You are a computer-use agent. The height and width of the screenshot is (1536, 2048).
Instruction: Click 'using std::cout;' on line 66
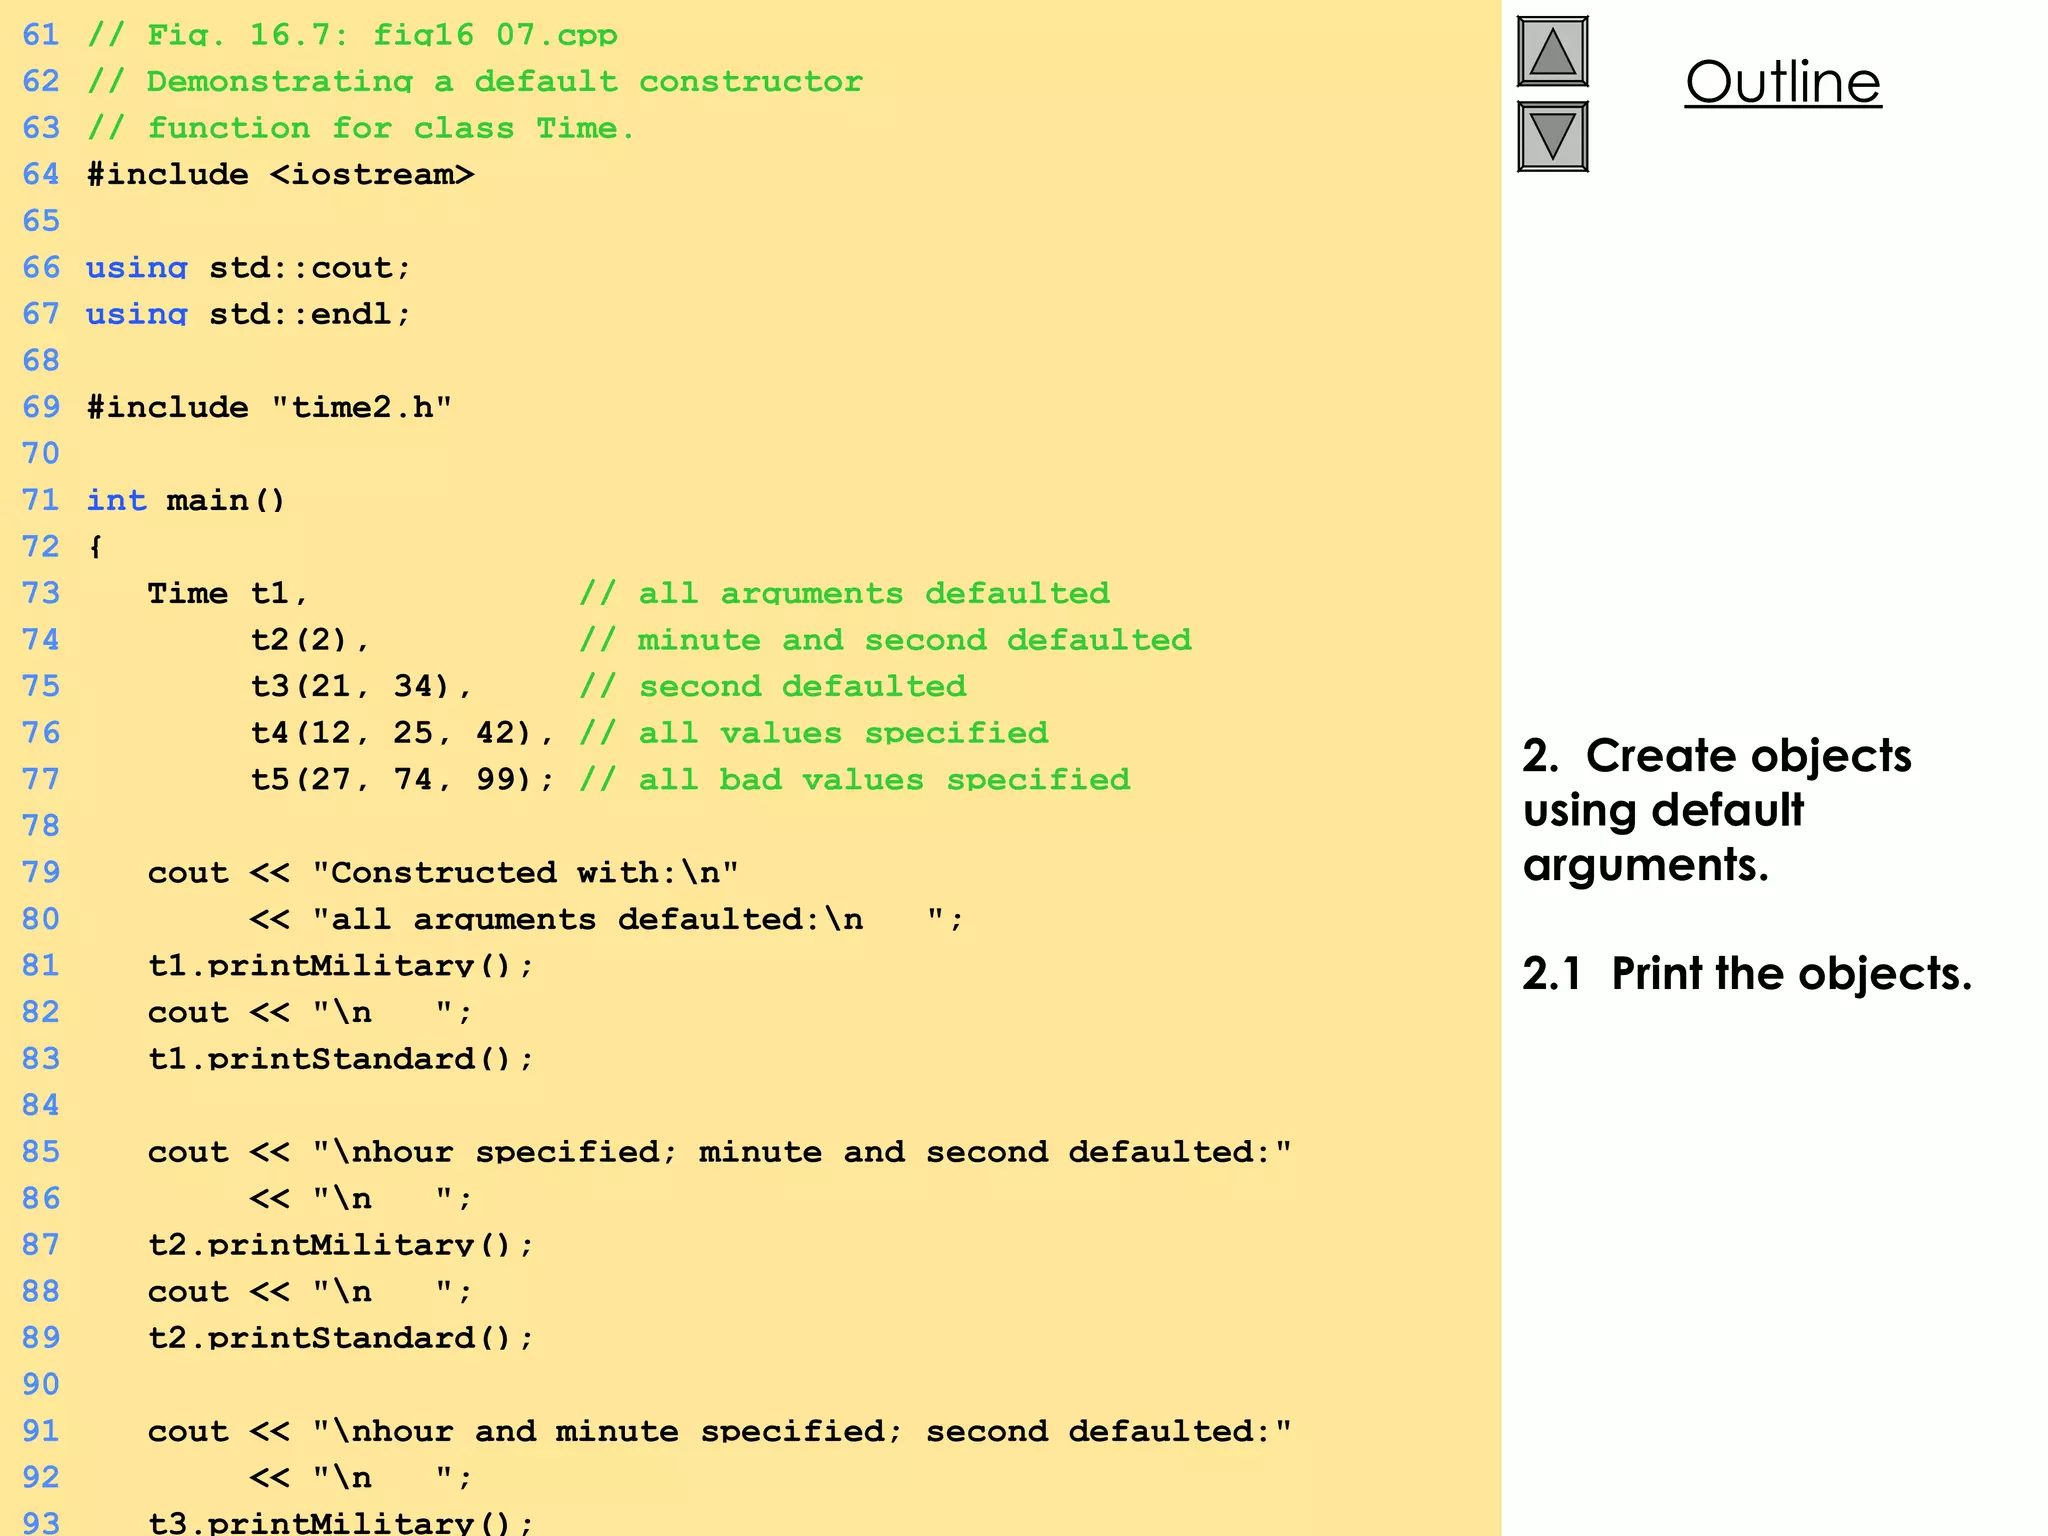[248, 267]
